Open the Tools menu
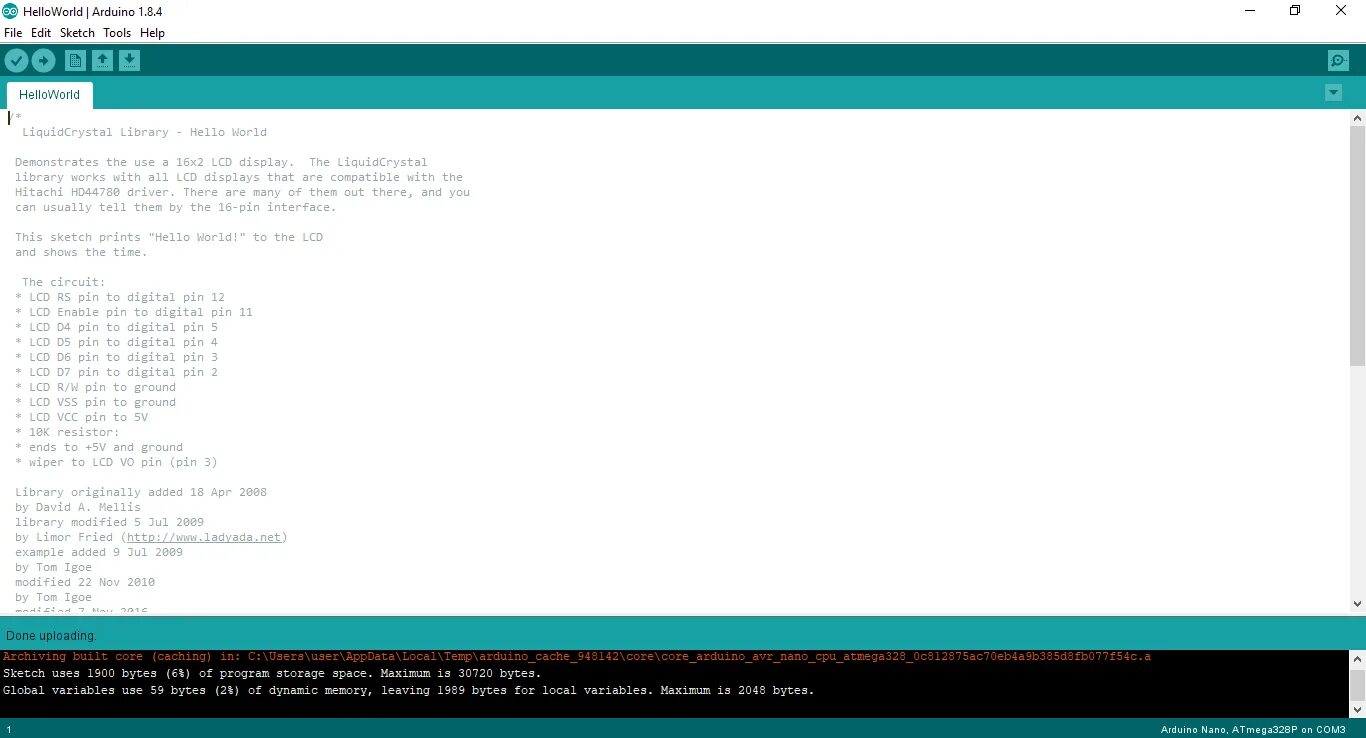This screenshot has width=1366, height=738. 117,33
